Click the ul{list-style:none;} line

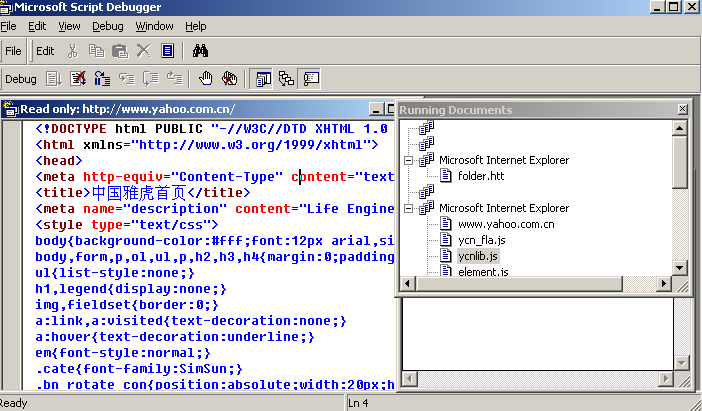tap(115, 273)
